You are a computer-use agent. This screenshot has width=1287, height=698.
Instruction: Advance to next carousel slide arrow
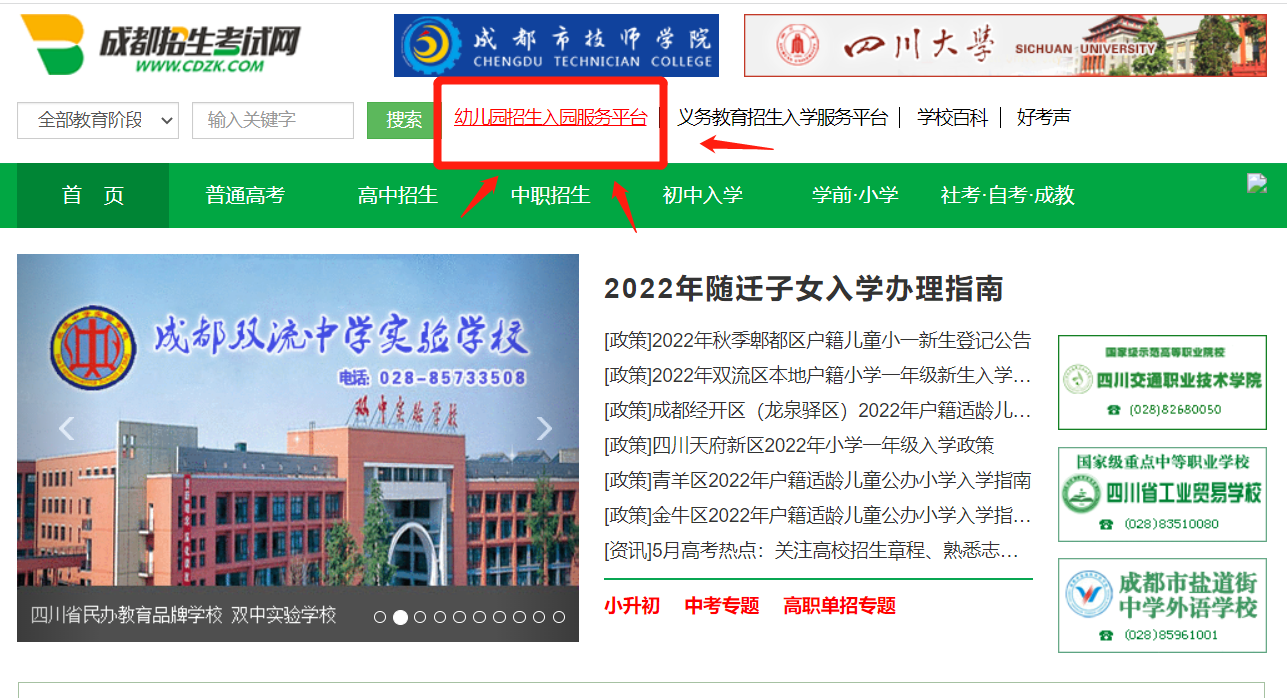pos(544,429)
